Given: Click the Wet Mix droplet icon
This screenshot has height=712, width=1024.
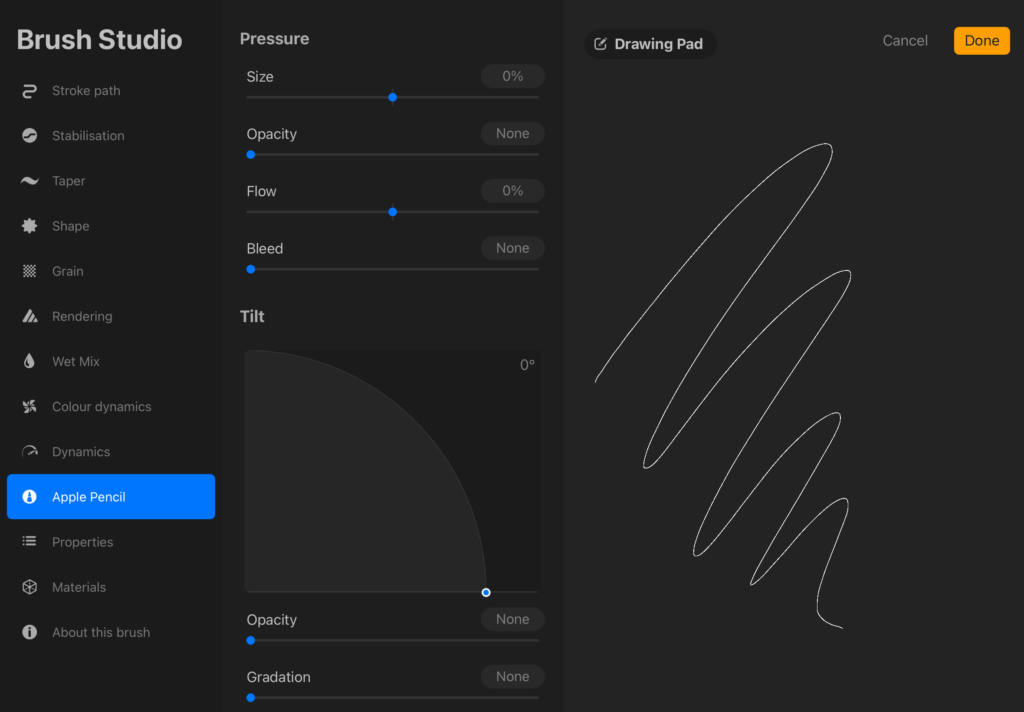Looking at the screenshot, I should (x=29, y=361).
